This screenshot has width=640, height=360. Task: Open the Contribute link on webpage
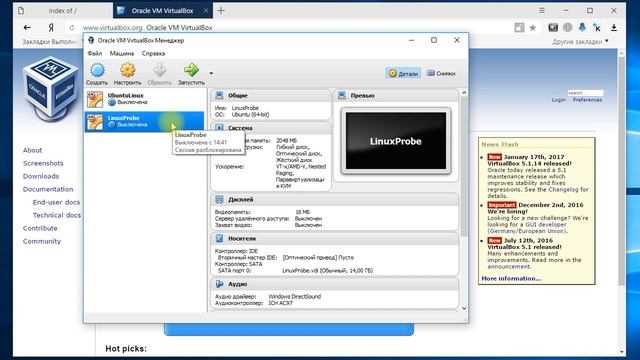[40, 229]
